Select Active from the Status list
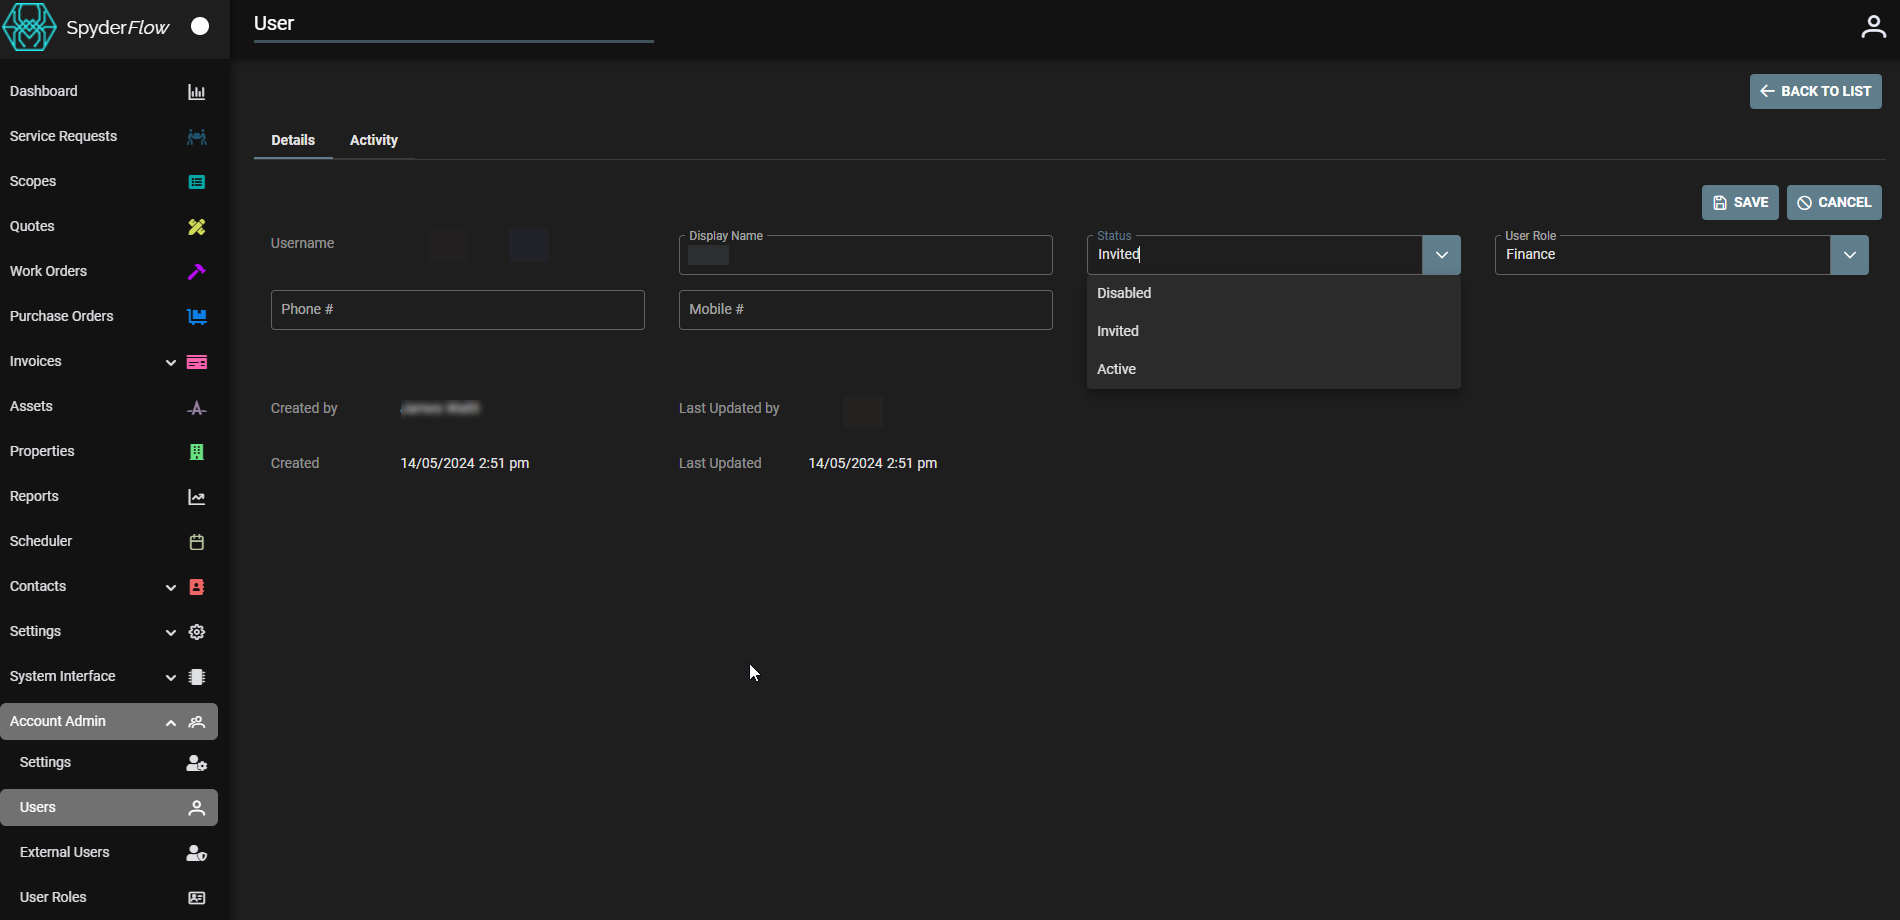The height and width of the screenshot is (920, 1900). (x=1116, y=369)
